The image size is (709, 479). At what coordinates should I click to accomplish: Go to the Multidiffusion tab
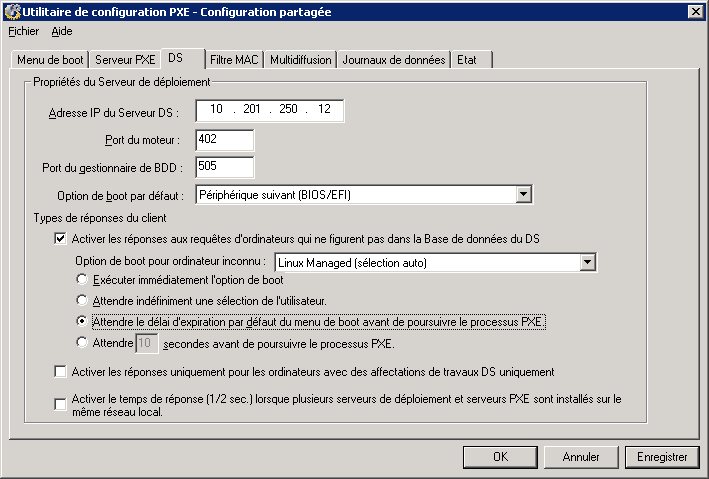(x=300, y=60)
